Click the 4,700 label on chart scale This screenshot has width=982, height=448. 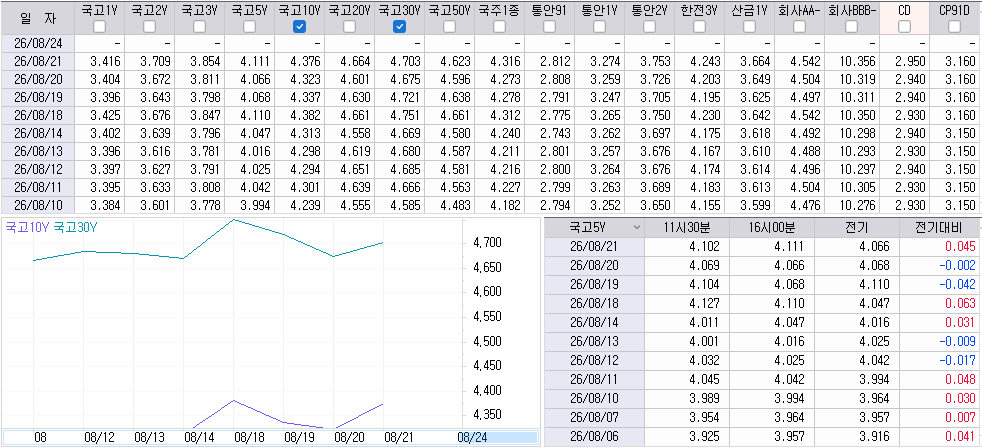(487, 242)
